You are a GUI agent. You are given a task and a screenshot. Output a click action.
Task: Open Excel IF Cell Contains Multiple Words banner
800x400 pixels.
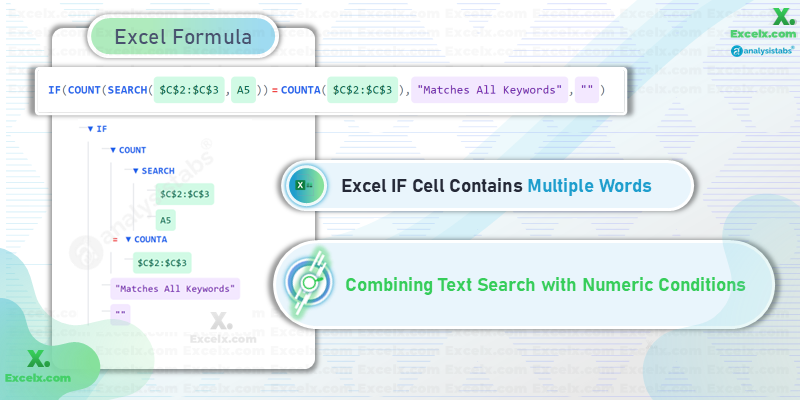click(487, 186)
